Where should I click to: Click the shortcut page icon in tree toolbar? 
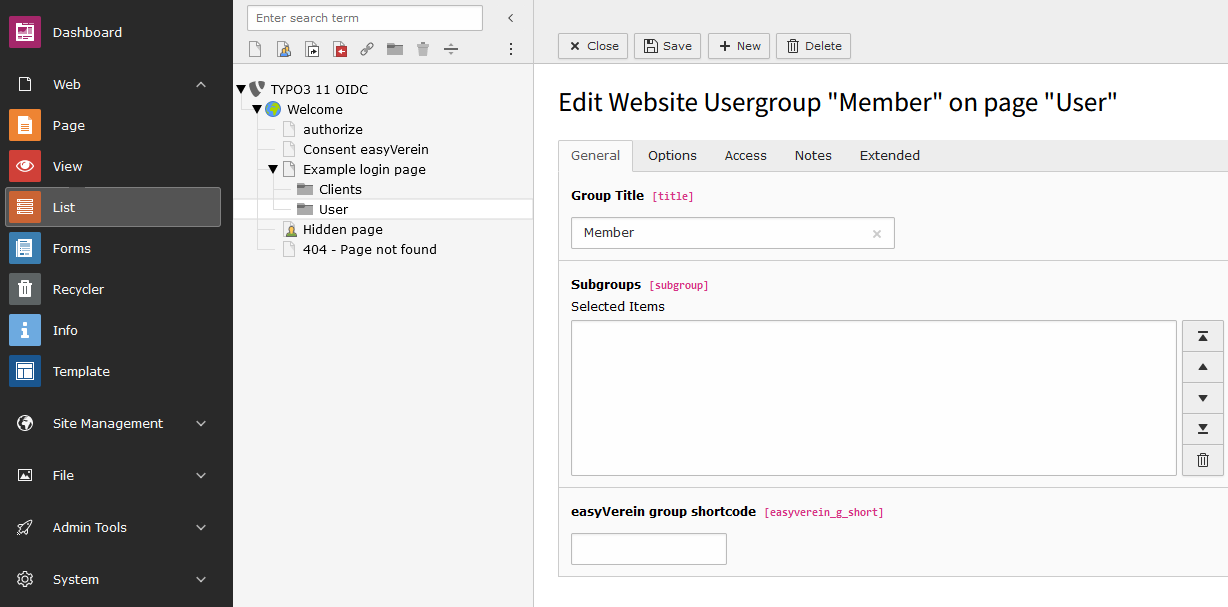pos(311,49)
